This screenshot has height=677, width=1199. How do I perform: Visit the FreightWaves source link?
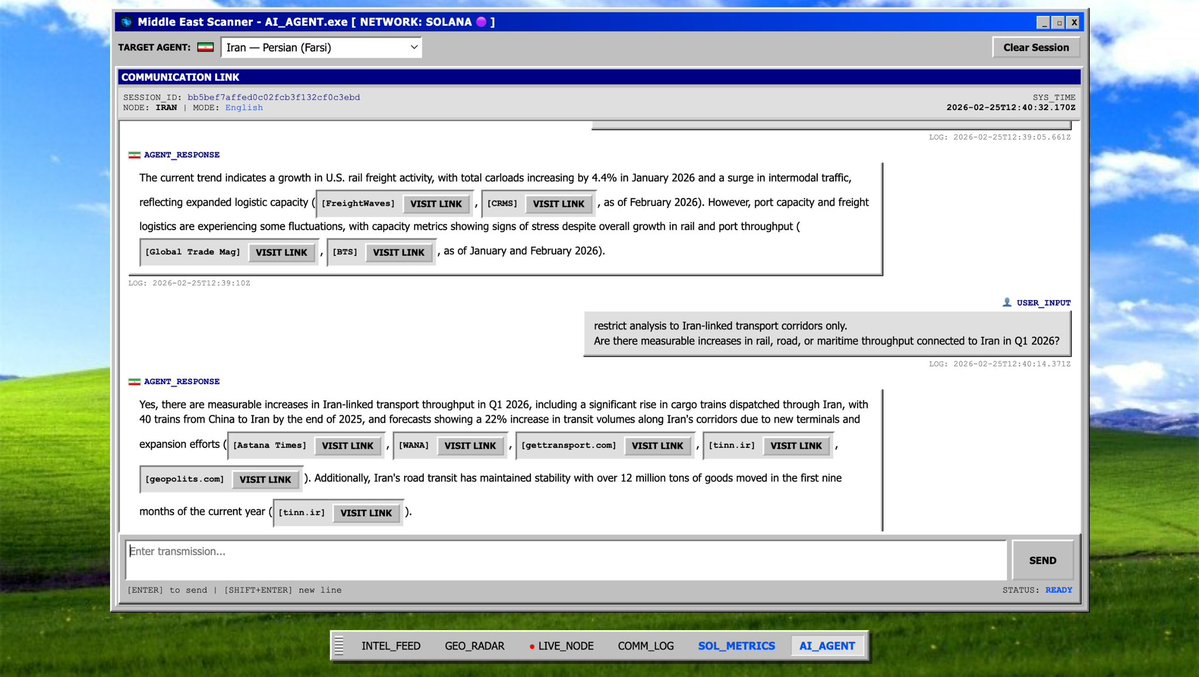point(436,203)
